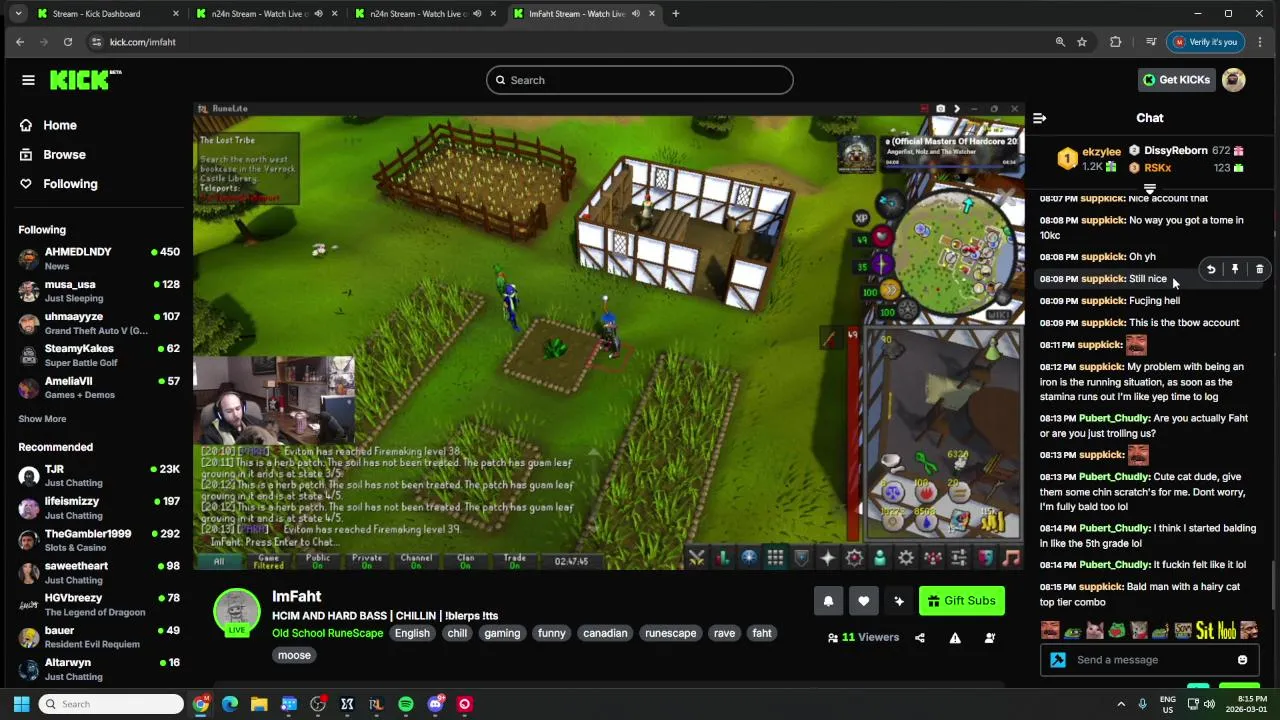Open the tab search dropdown chevron
1280x720 pixels.
(18, 14)
